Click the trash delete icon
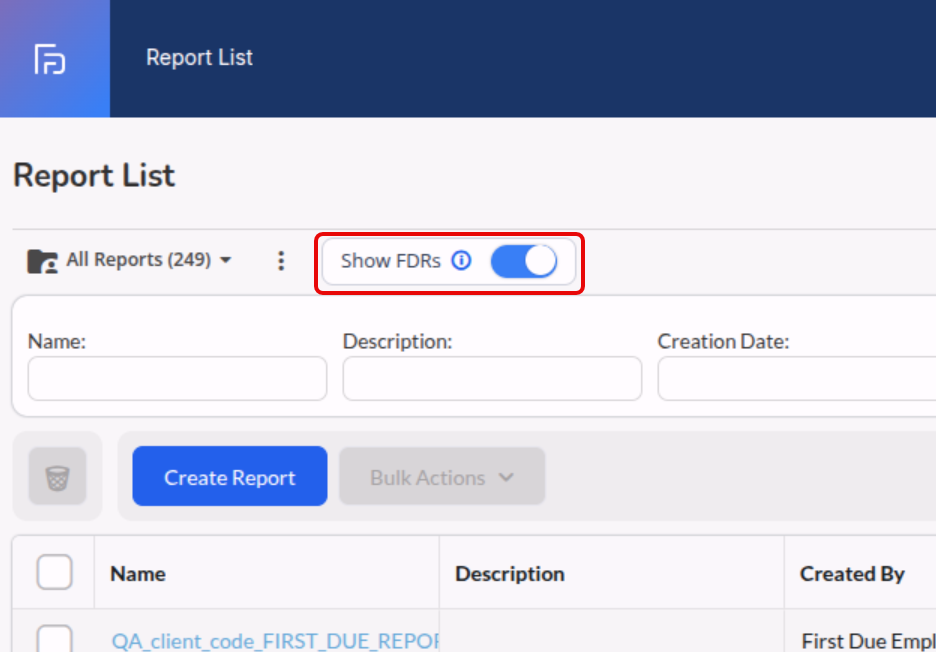The width and height of the screenshot is (936, 652). tap(57, 476)
